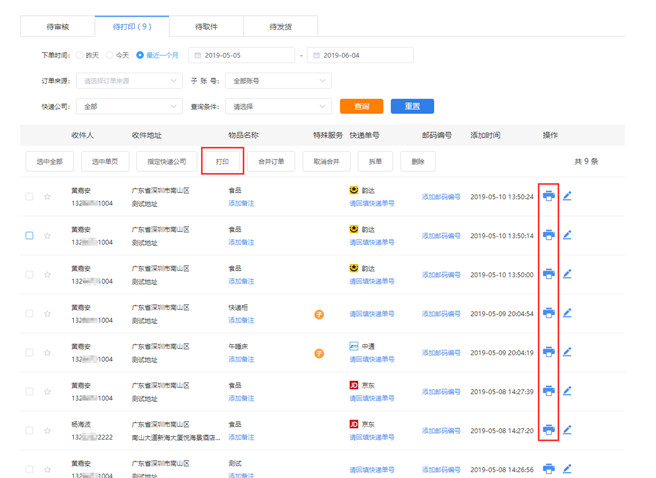
Task: Click the orange 查询 button
Action: (x=361, y=106)
